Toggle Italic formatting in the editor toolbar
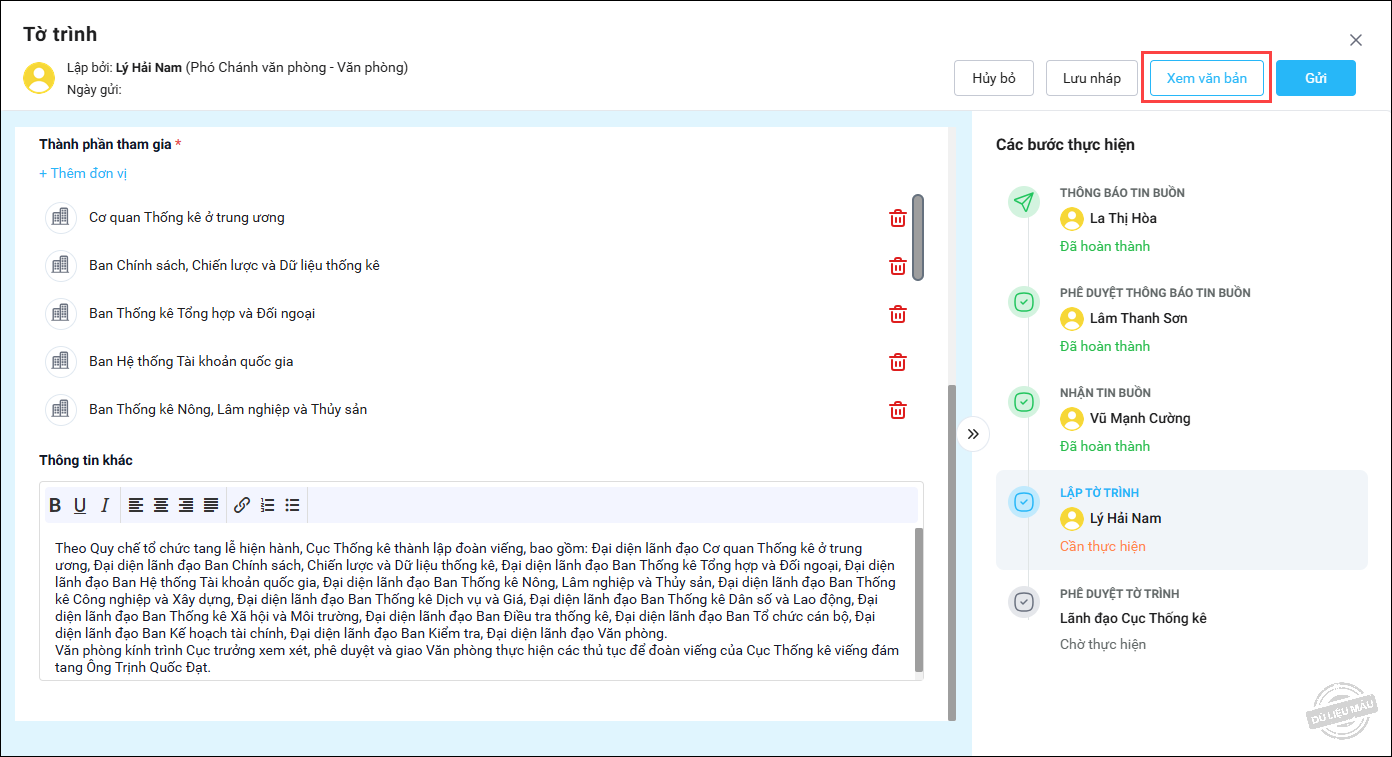1392x757 pixels. [105, 505]
